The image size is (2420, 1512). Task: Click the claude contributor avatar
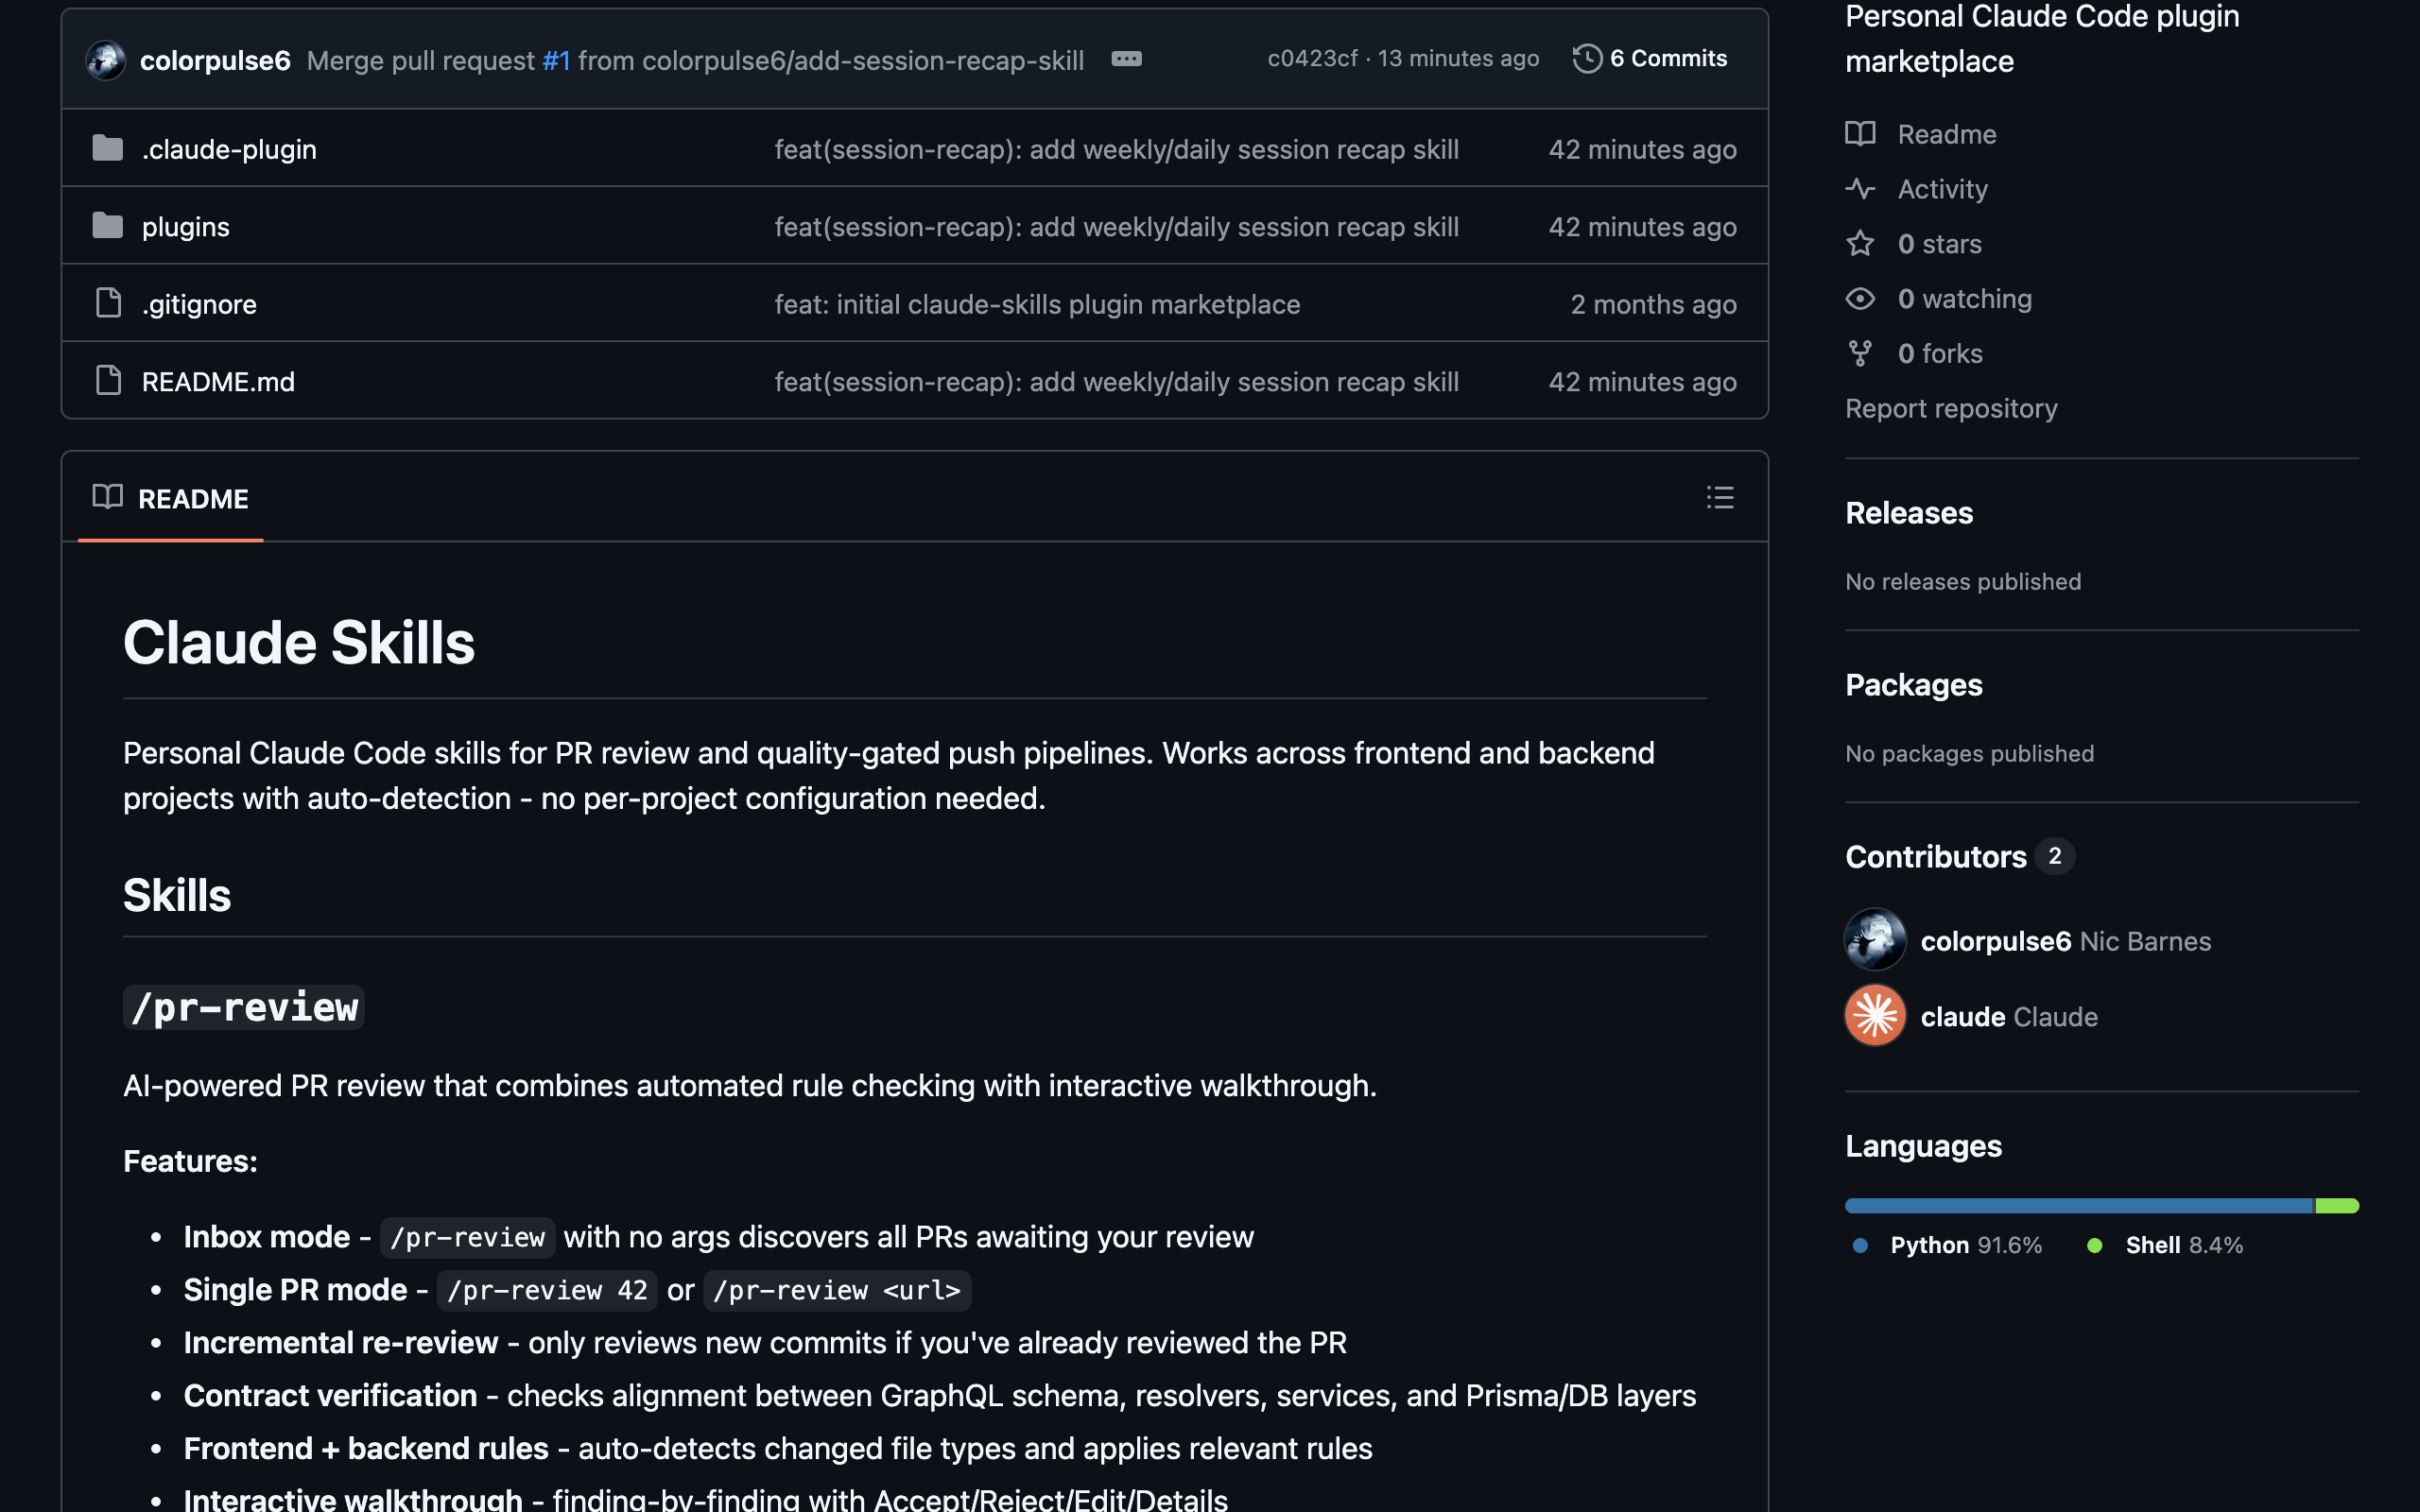click(x=1875, y=1015)
